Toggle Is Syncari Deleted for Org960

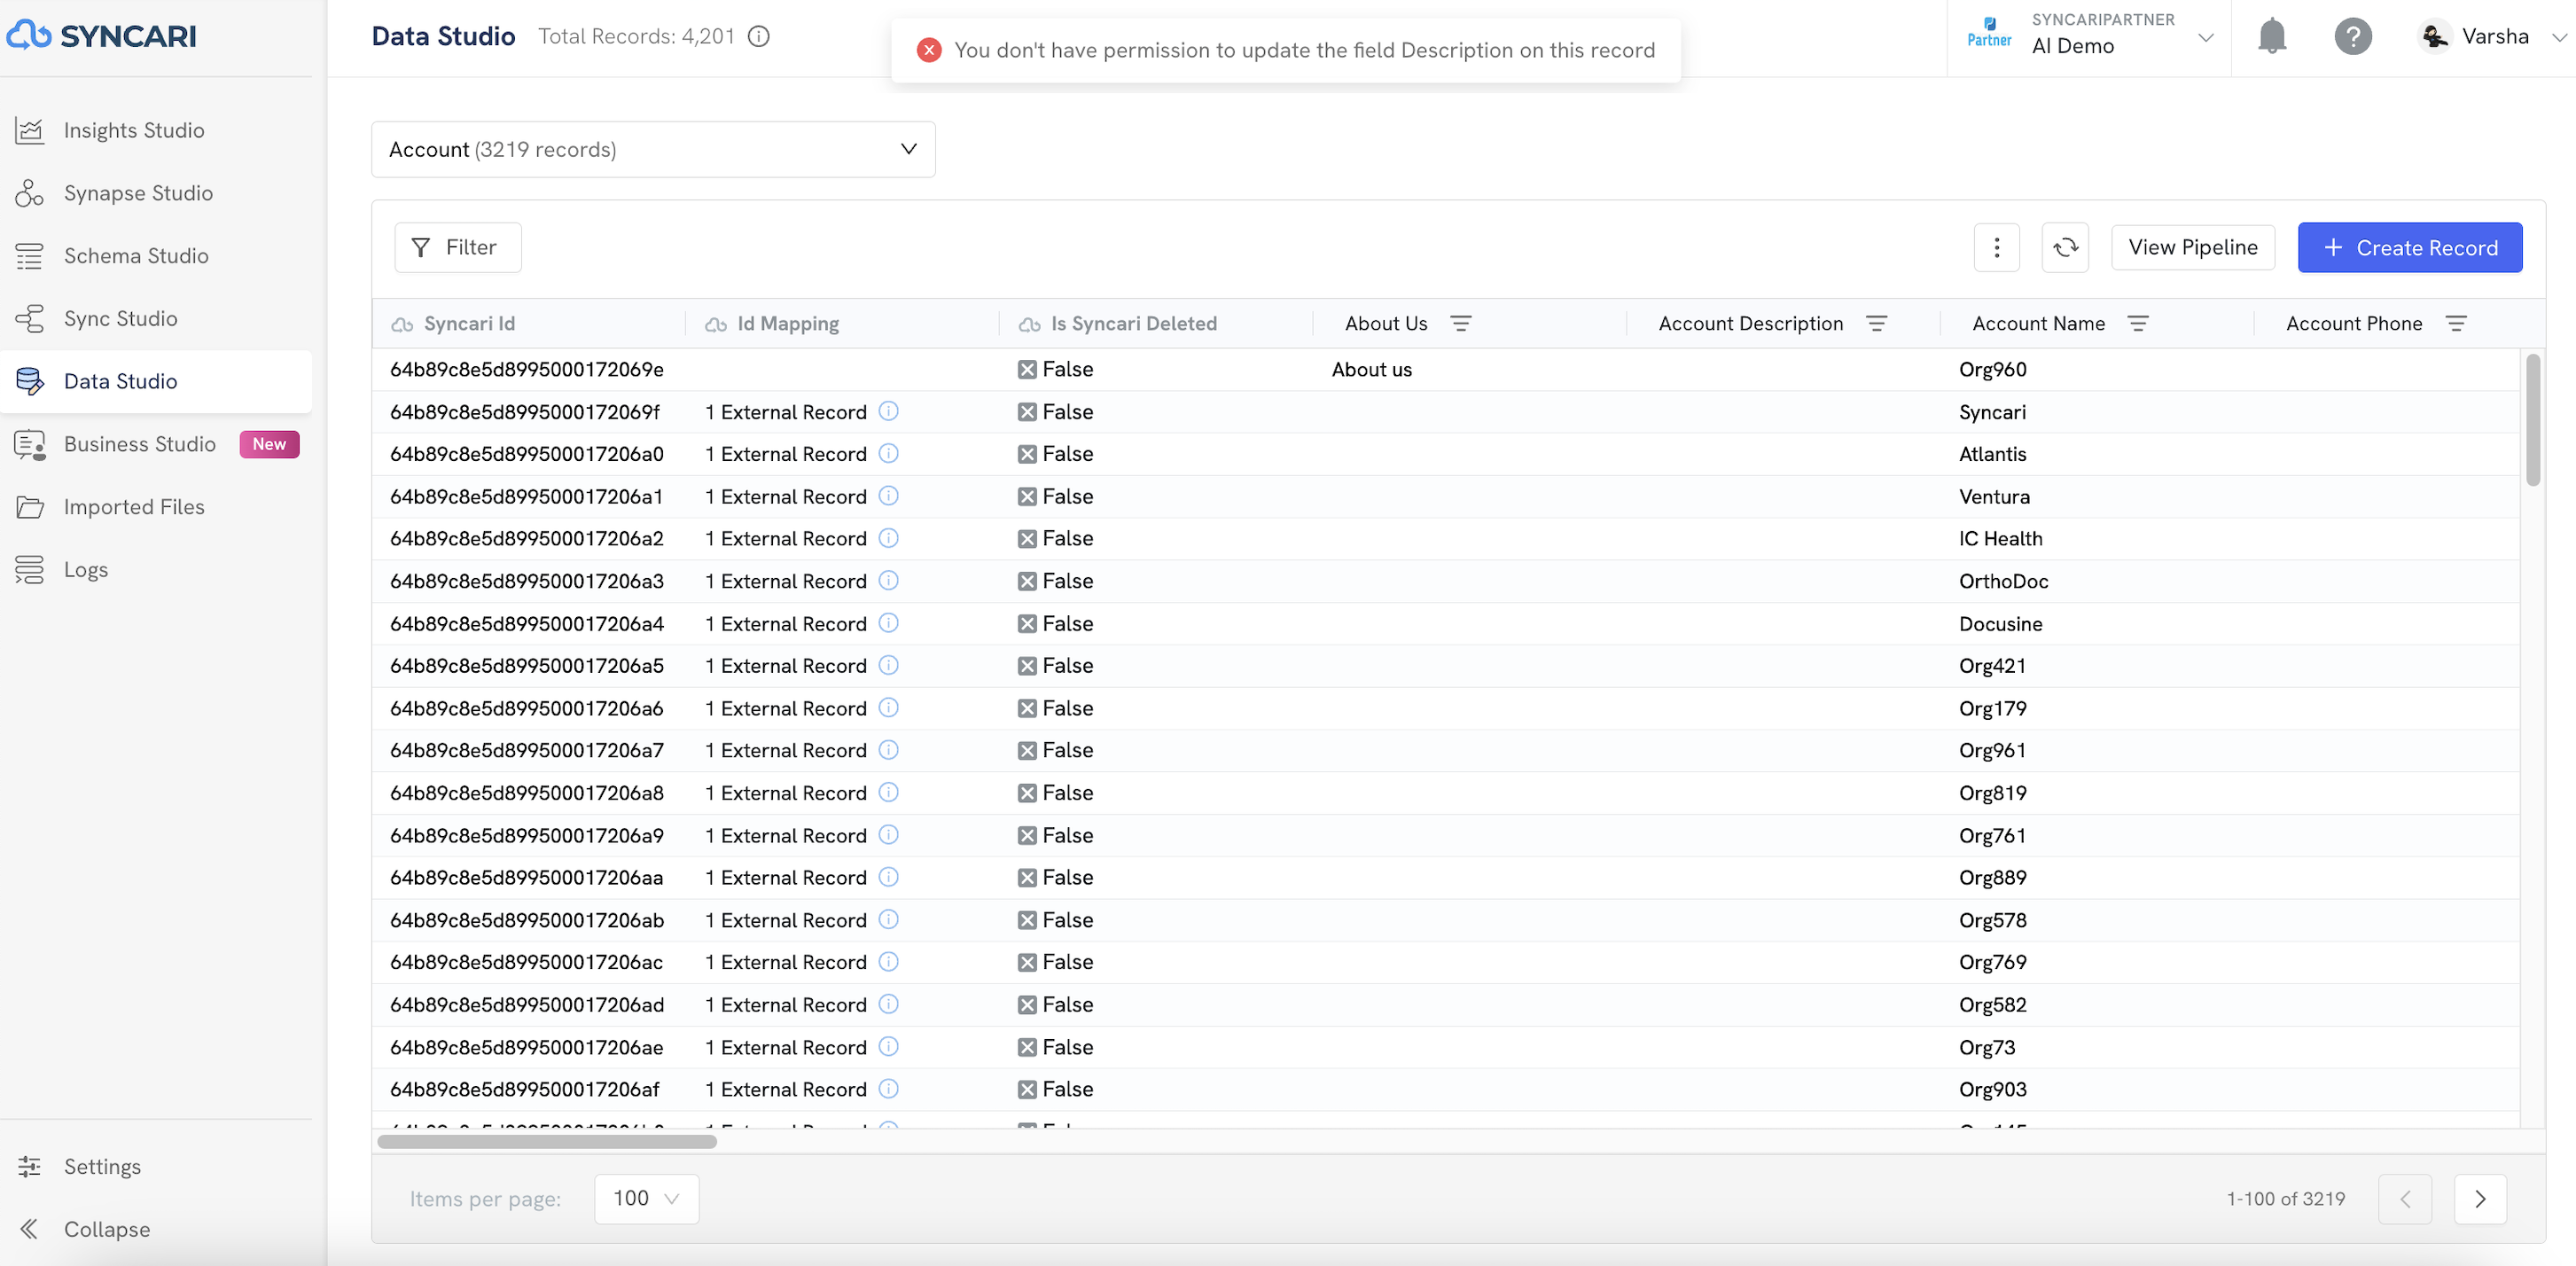coord(1027,370)
